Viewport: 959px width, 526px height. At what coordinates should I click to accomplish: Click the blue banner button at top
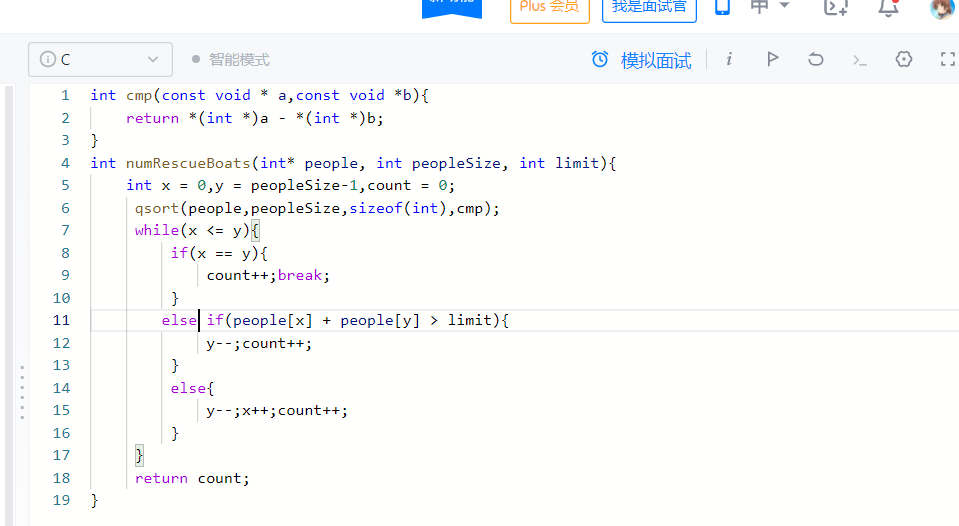452,7
